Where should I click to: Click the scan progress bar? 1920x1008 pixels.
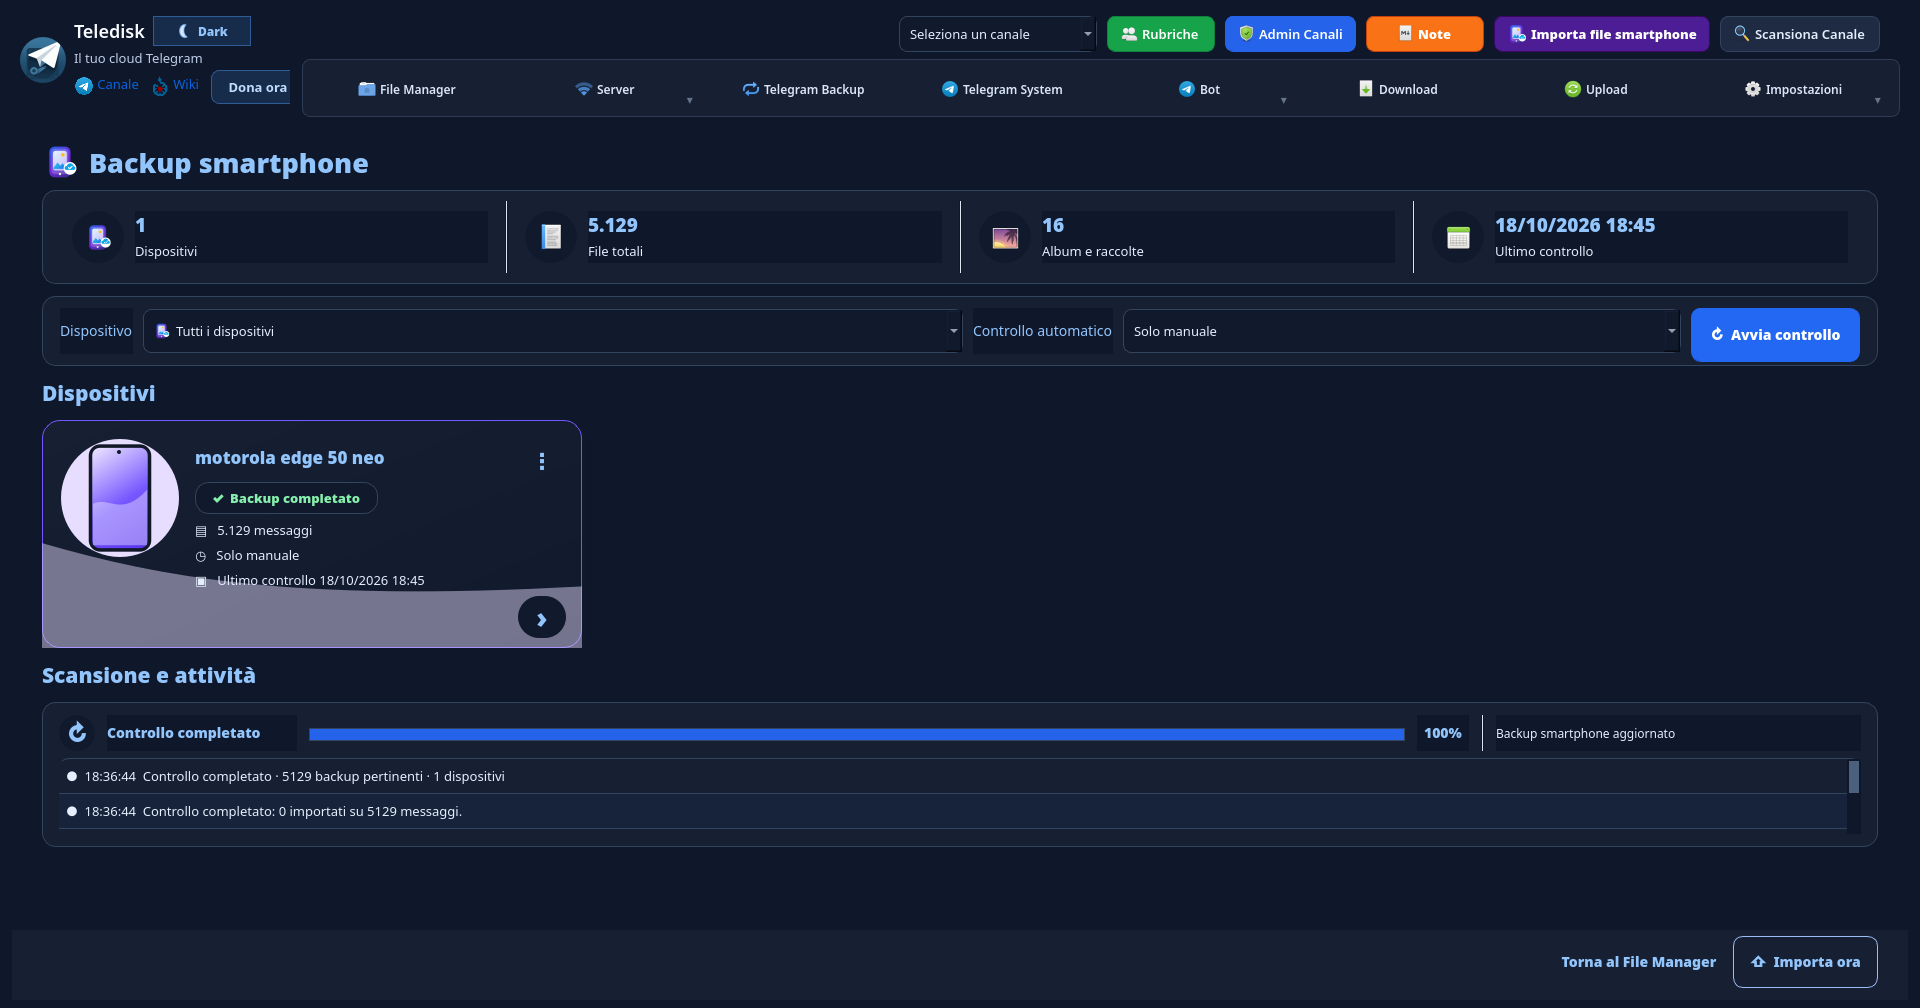click(x=857, y=734)
